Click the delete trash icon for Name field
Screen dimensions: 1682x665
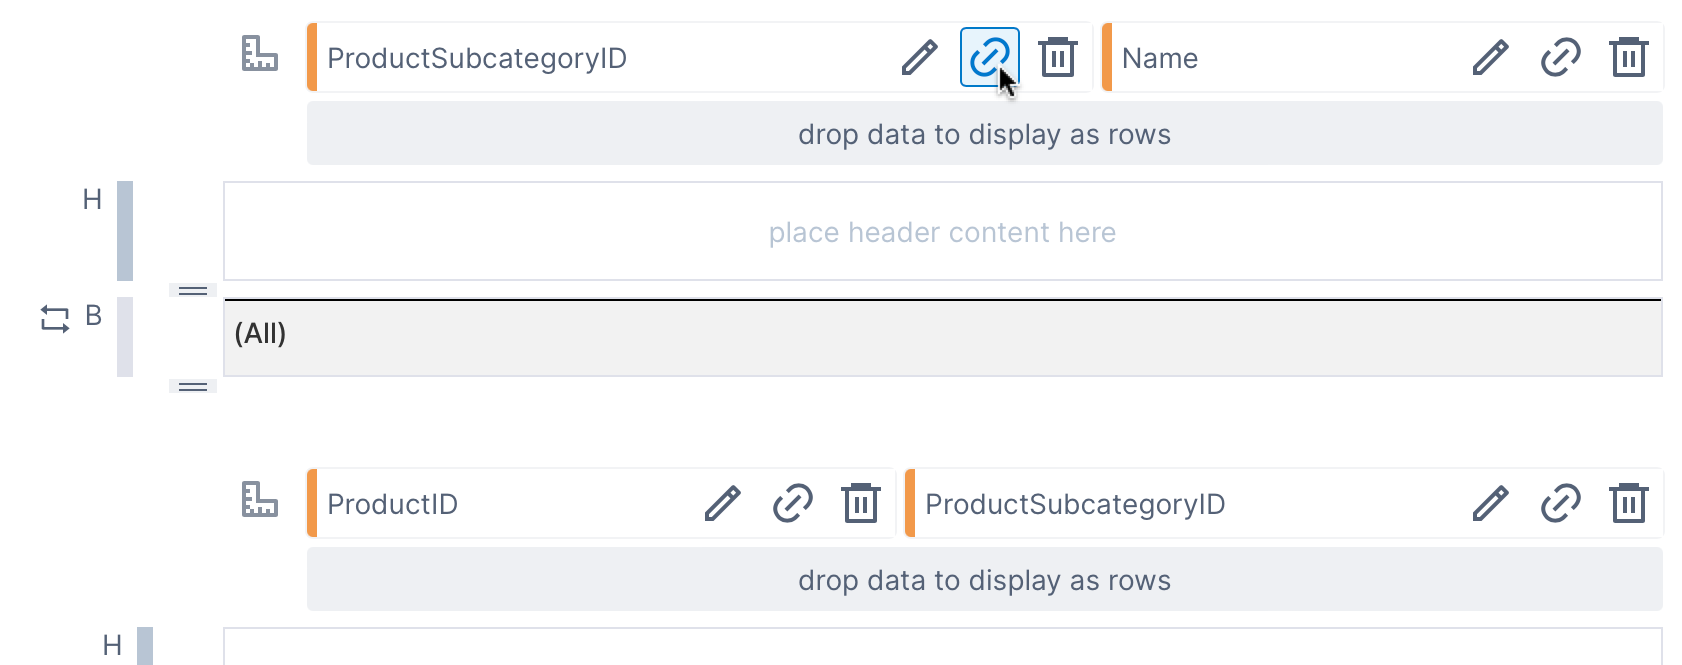1628,58
